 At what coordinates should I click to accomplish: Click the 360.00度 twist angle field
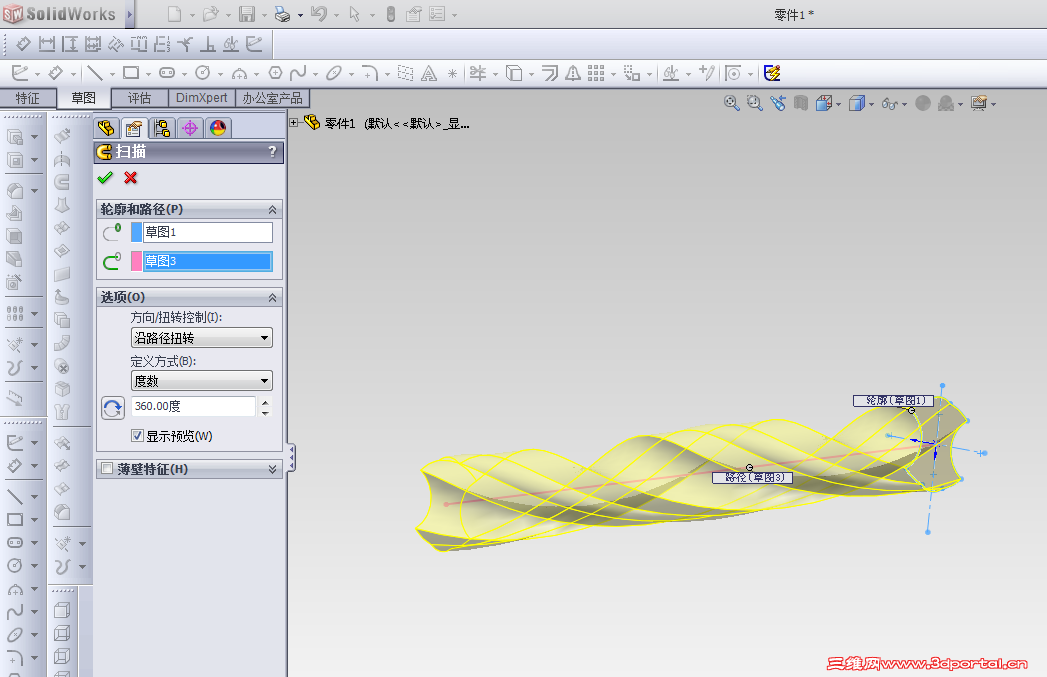coord(194,406)
